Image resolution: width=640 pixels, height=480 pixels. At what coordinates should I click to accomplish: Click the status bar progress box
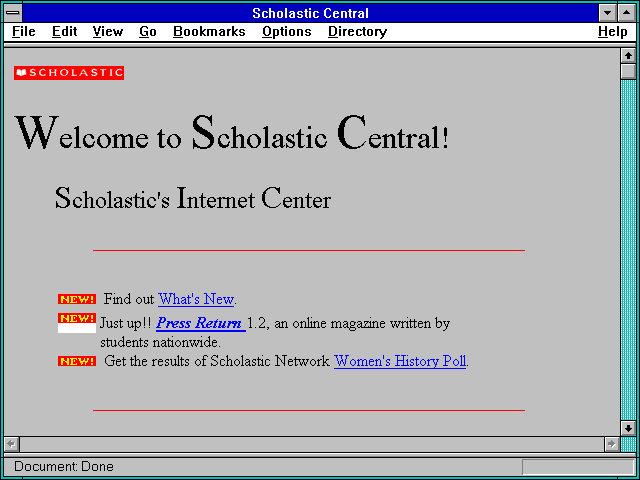578,467
